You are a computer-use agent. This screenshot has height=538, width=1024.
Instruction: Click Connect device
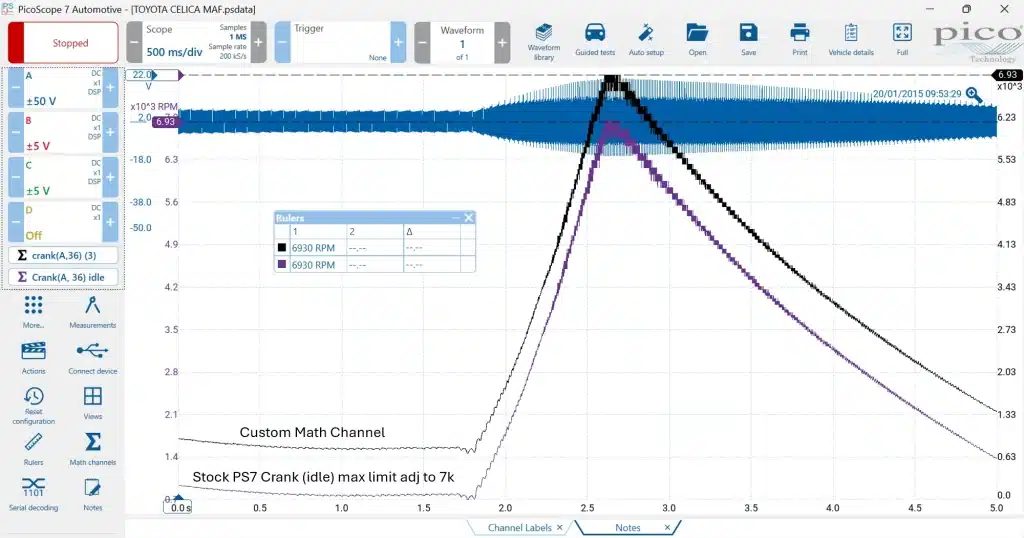pyautogui.click(x=92, y=358)
